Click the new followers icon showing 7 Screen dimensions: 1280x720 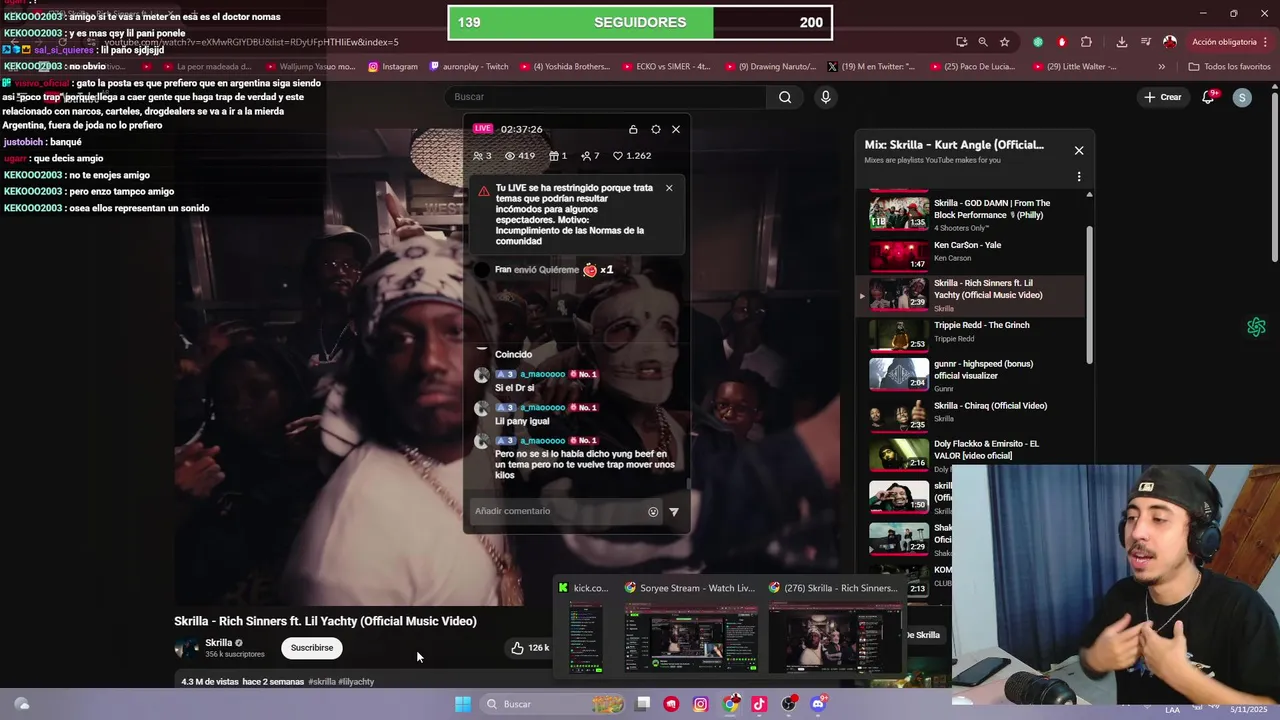coord(585,156)
